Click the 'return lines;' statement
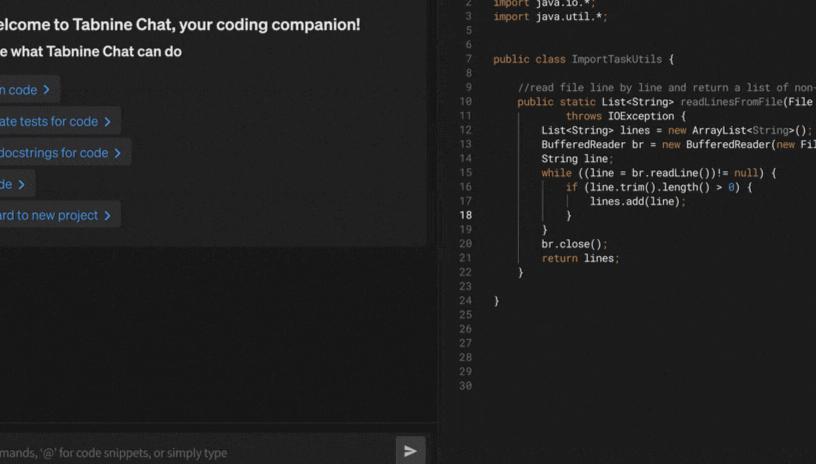Image resolution: width=816 pixels, height=464 pixels. pyautogui.click(x=580, y=258)
